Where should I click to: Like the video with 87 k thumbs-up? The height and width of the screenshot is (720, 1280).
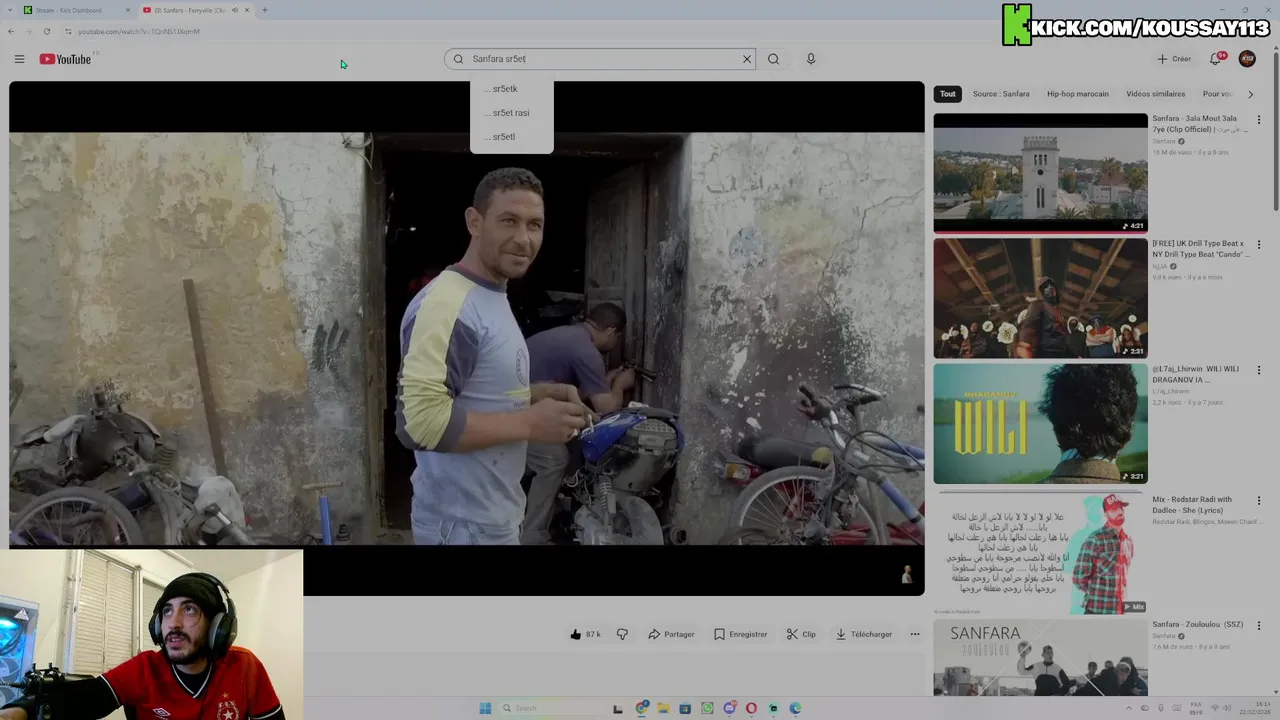click(x=585, y=634)
